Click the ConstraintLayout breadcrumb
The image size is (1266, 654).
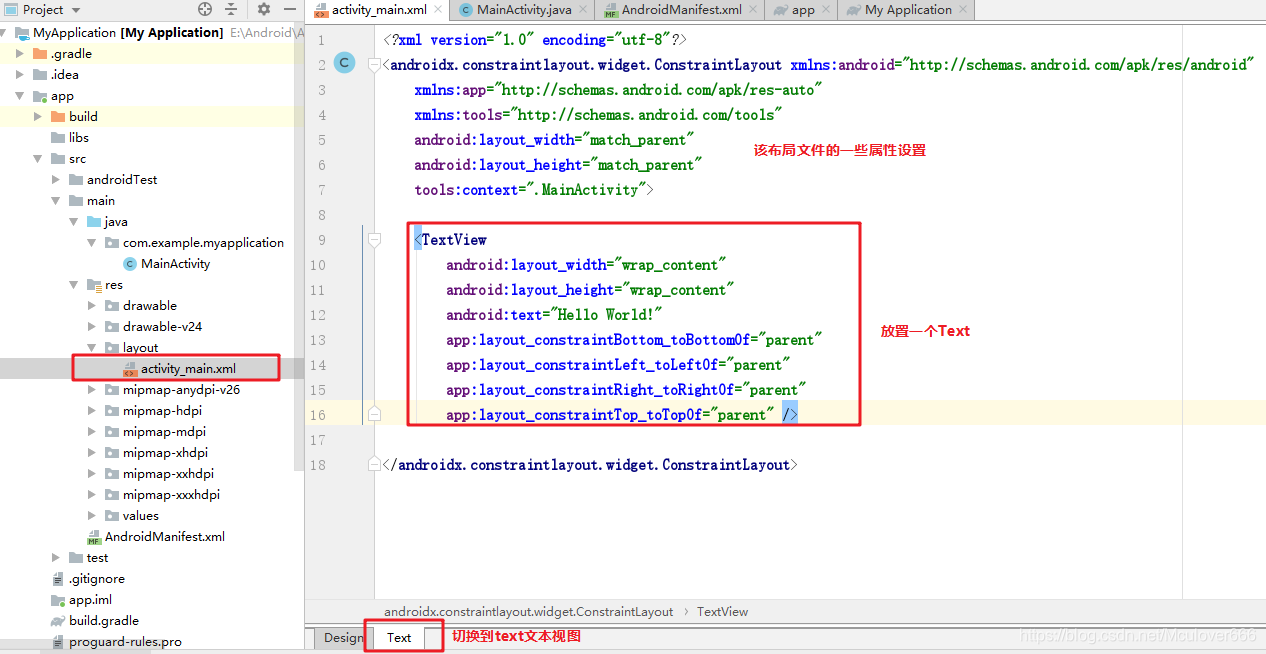click(528, 611)
